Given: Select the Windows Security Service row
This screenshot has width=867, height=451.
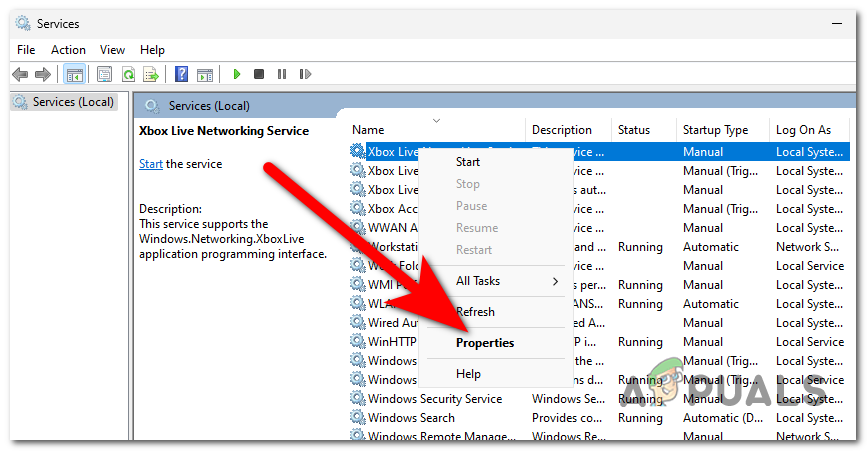Looking at the screenshot, I should pos(599,398).
